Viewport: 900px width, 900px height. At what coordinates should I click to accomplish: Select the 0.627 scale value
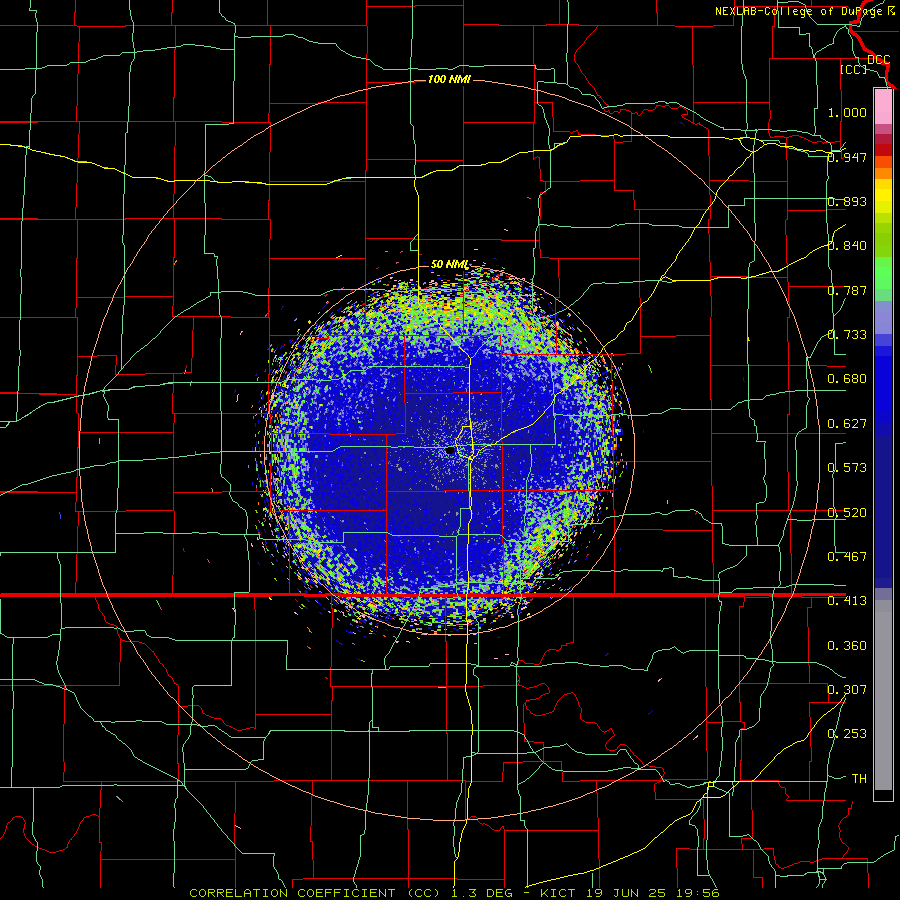click(847, 424)
